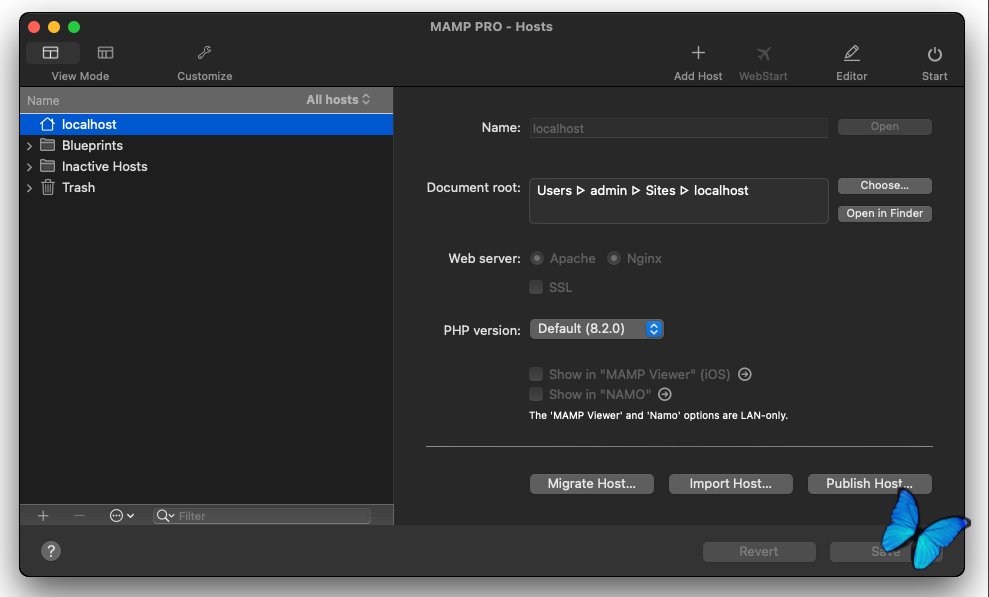Open help with question mark button
This screenshot has width=989, height=597.
coord(51,551)
